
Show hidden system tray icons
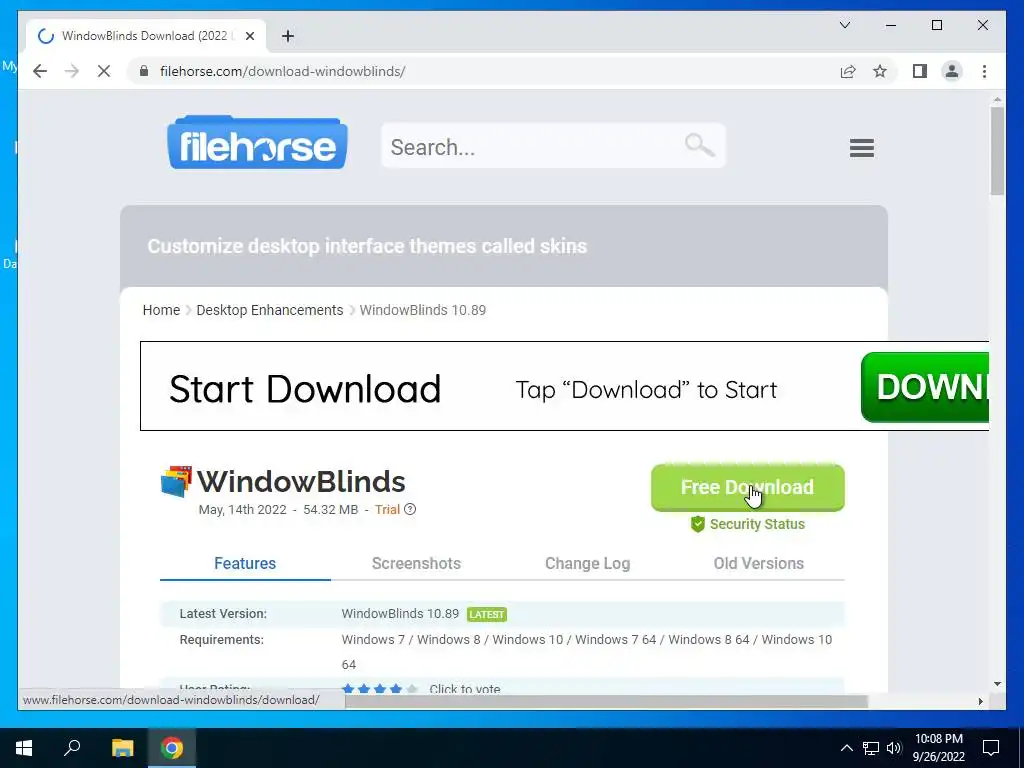(x=846, y=748)
